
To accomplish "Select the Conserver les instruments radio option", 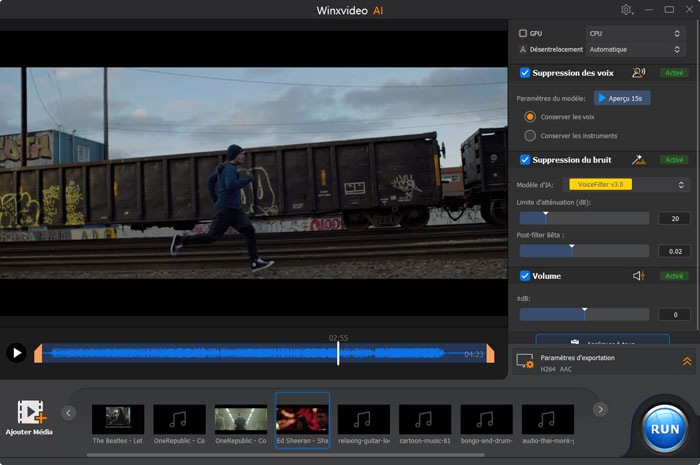I will [x=530, y=136].
